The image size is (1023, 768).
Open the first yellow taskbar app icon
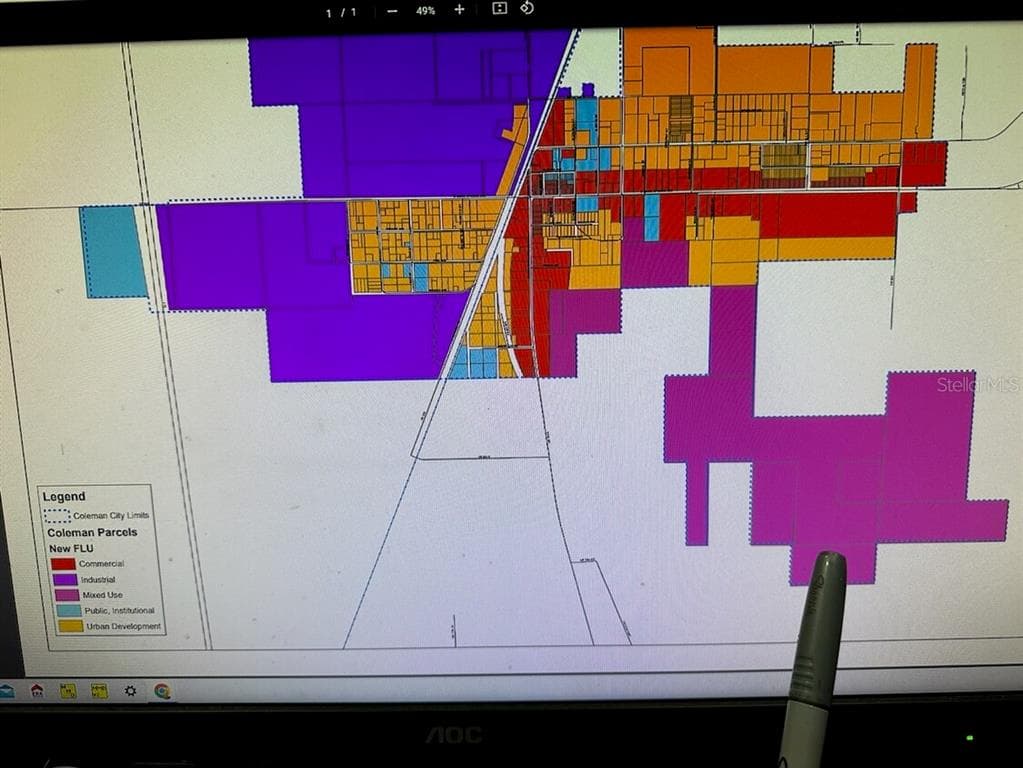click(68, 691)
